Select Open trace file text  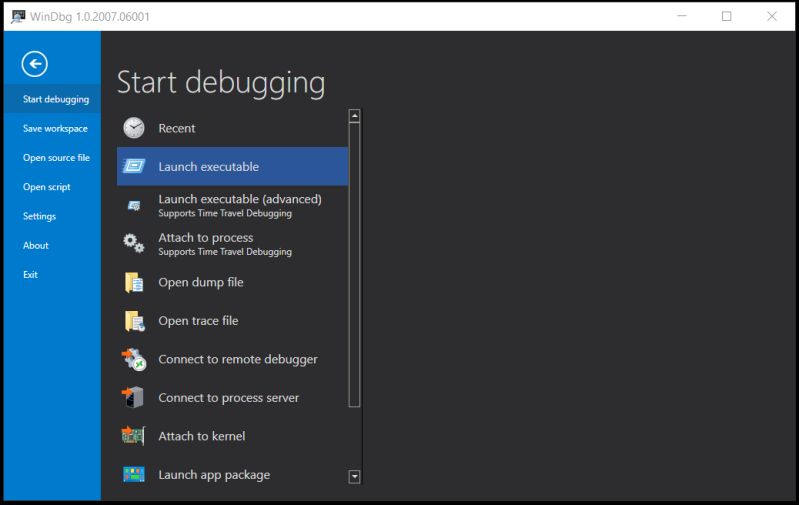[x=198, y=321]
